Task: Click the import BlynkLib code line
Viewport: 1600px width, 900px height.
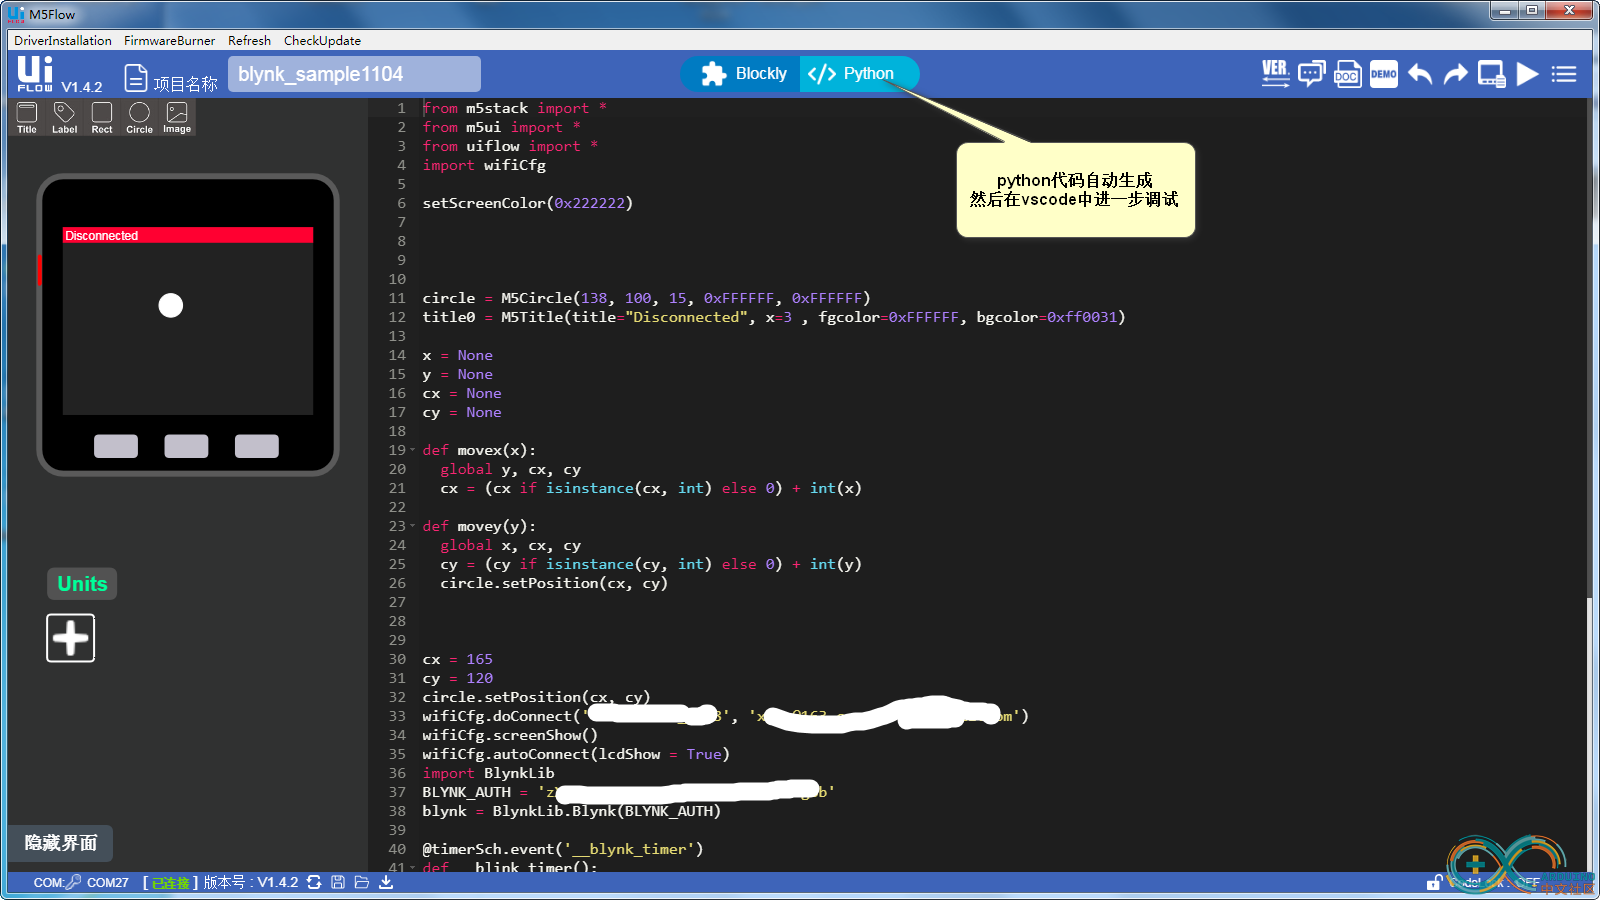Action: (x=488, y=773)
